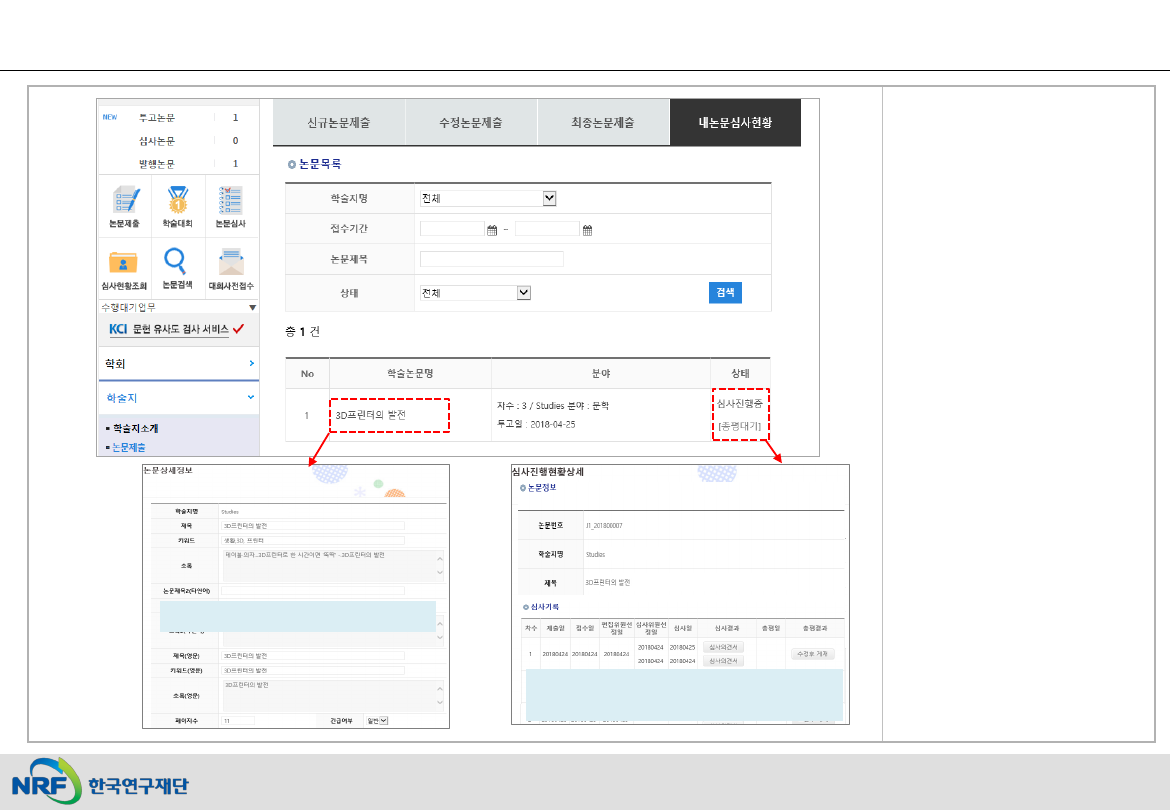Open the end date calendar picker
Viewport: 1170px width, 810px height.
pyautogui.click(x=587, y=230)
